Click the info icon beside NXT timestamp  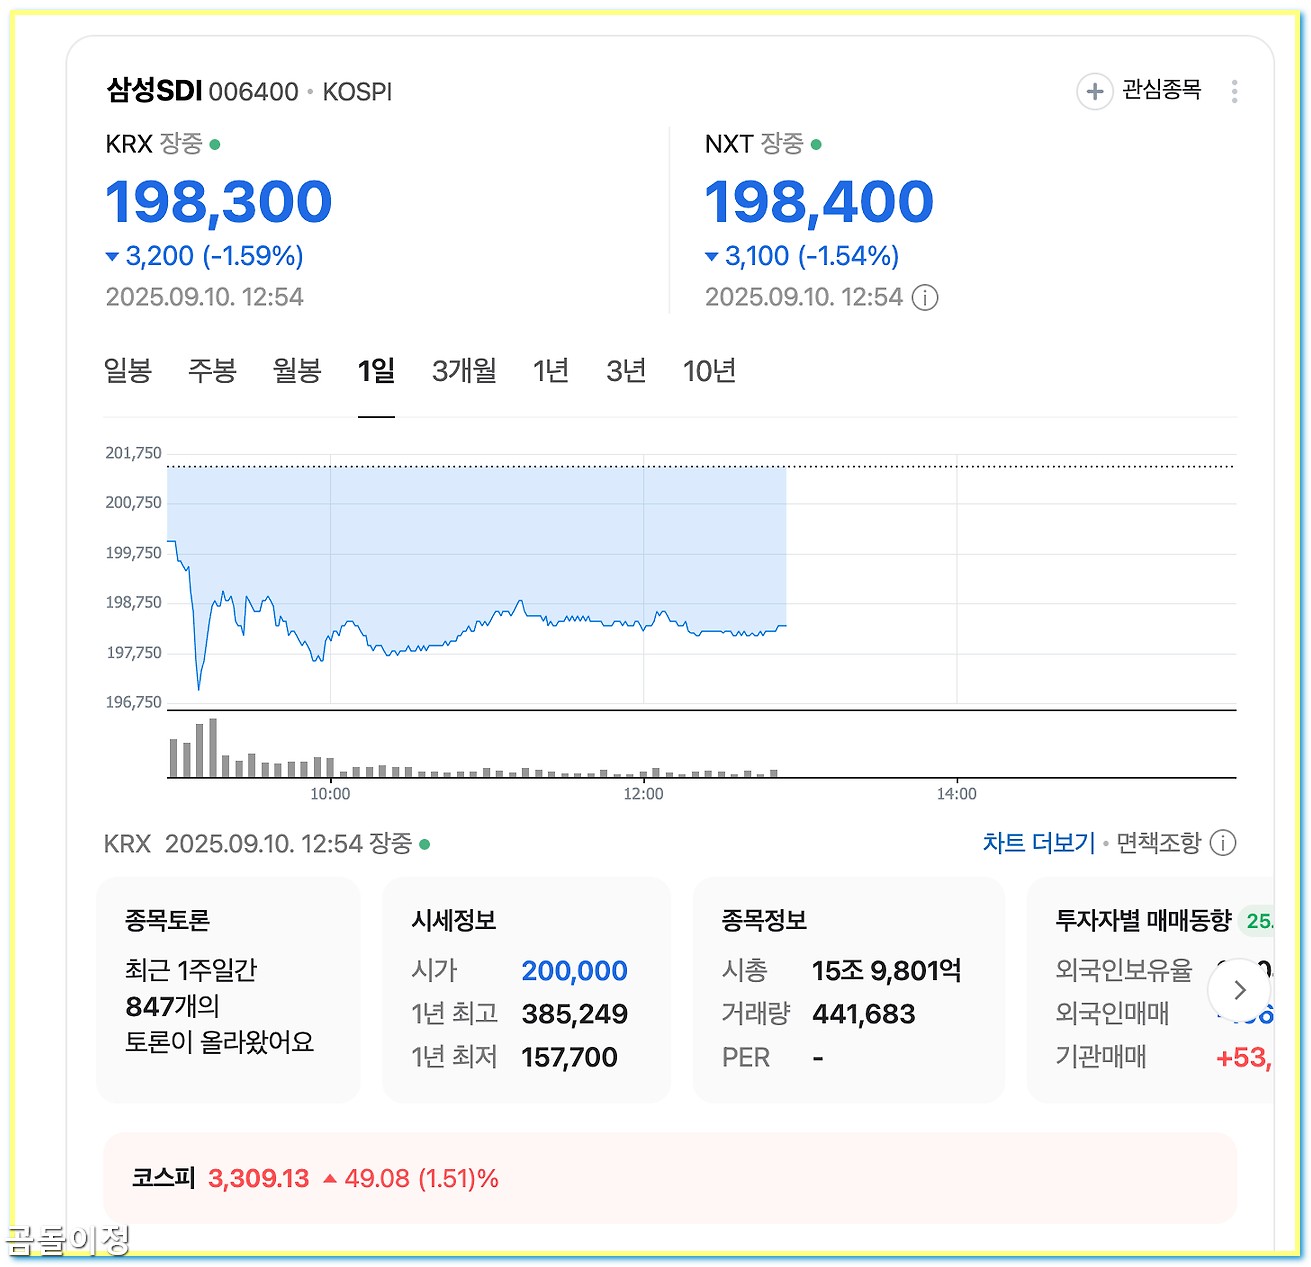click(x=925, y=297)
